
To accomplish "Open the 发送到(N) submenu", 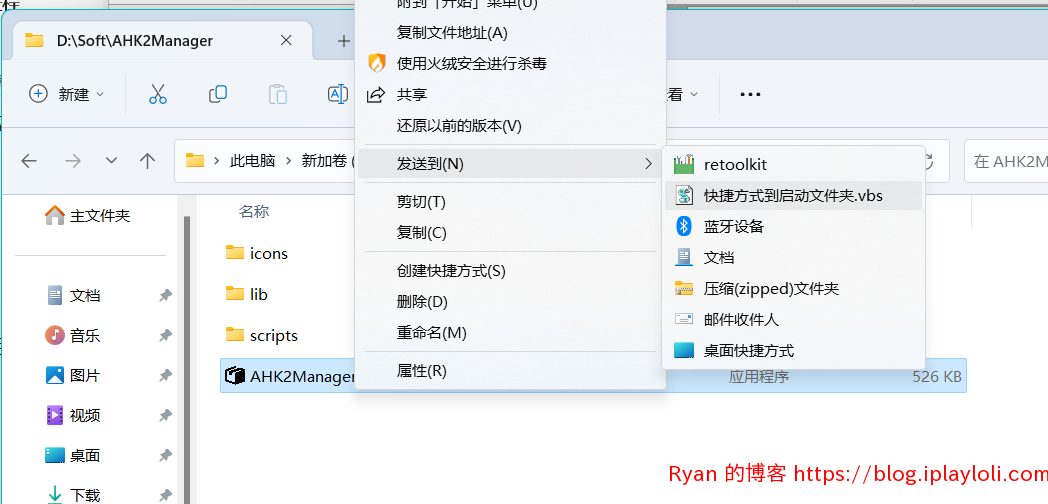I will (x=510, y=164).
